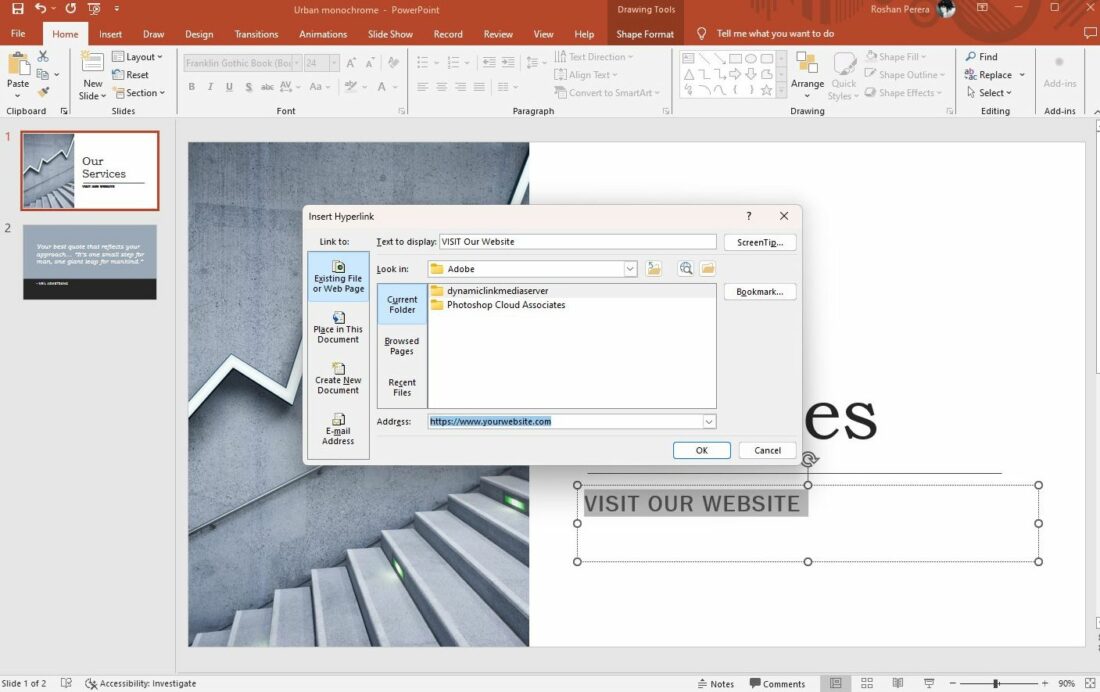Select the Slide Sorter view icon
This screenshot has width=1100, height=692.
pos(867,682)
